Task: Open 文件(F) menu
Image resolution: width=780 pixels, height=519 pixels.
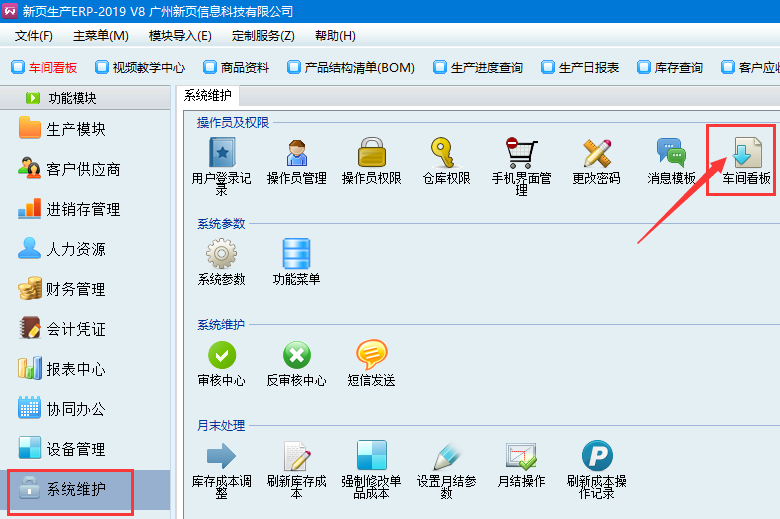Action: 33,36
